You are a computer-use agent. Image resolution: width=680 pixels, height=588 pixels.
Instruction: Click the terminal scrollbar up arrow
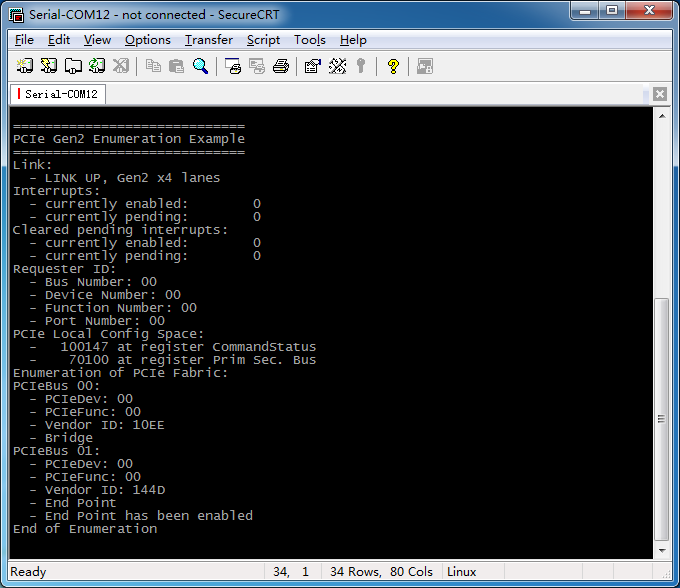662,116
